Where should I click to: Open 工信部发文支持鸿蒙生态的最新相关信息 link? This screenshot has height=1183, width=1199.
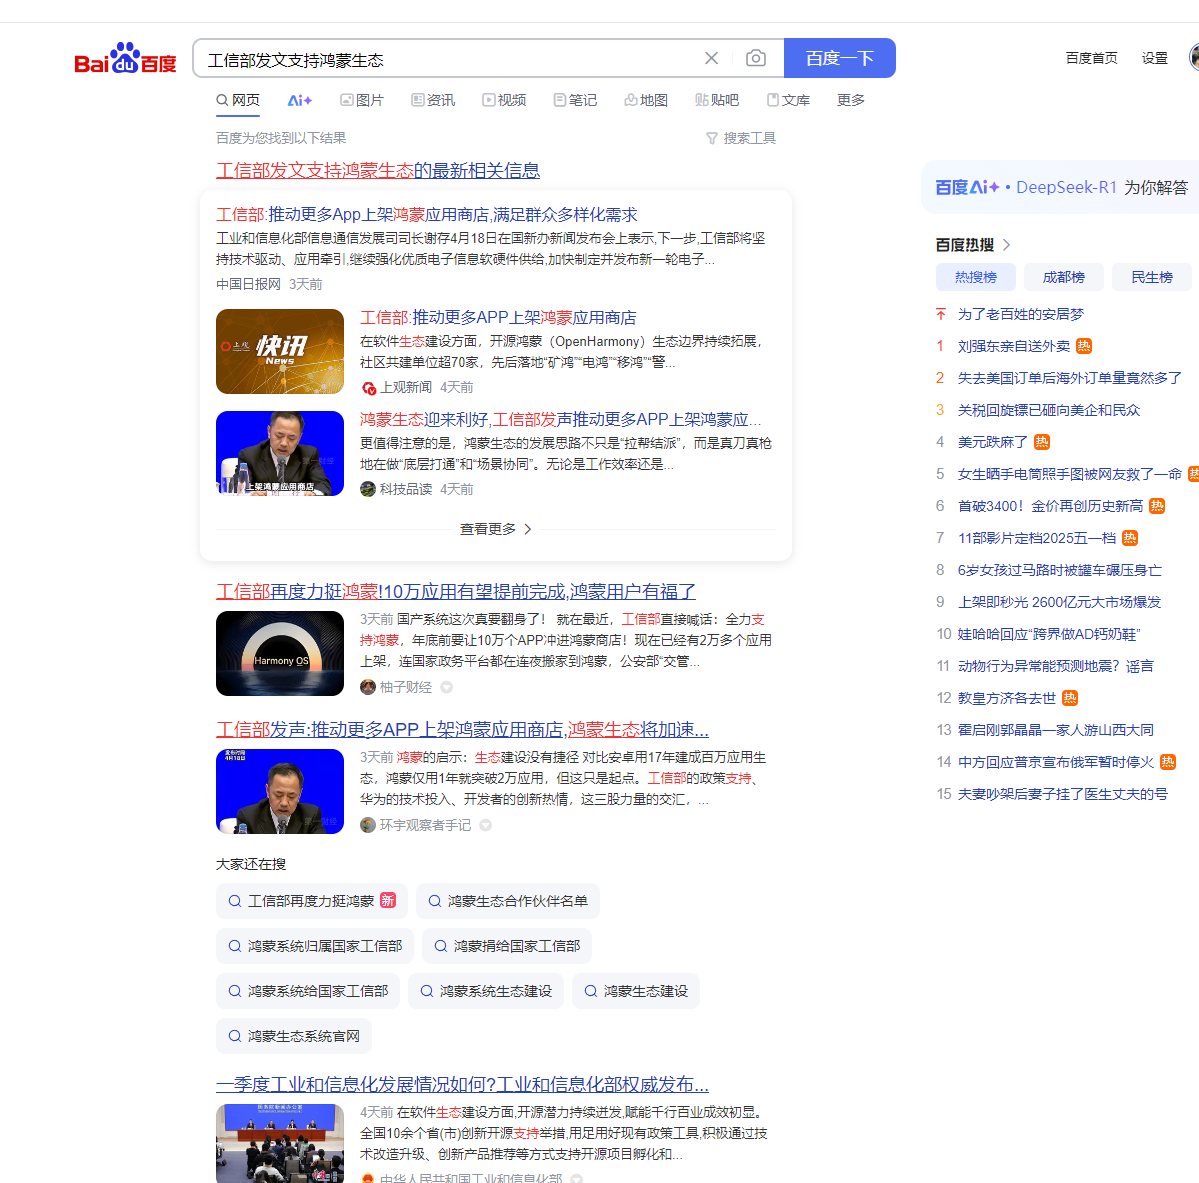(378, 171)
